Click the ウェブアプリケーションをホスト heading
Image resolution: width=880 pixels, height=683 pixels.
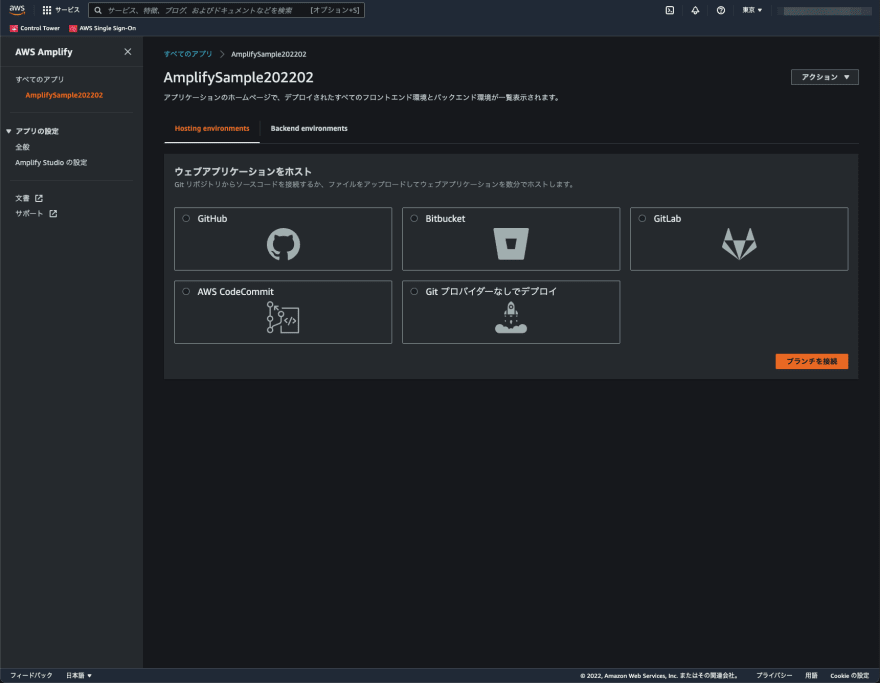243,172
